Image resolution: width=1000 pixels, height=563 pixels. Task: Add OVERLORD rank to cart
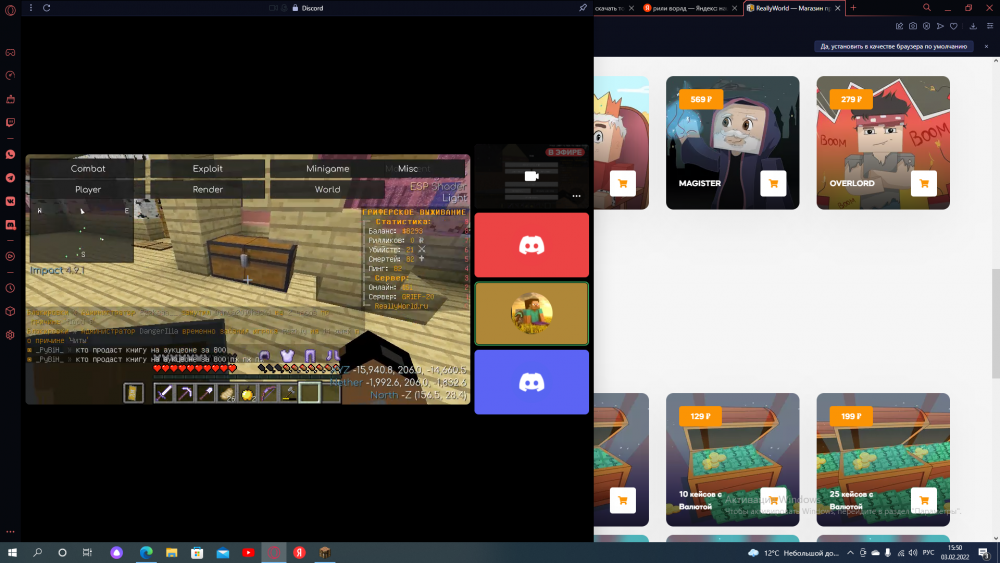click(x=923, y=184)
